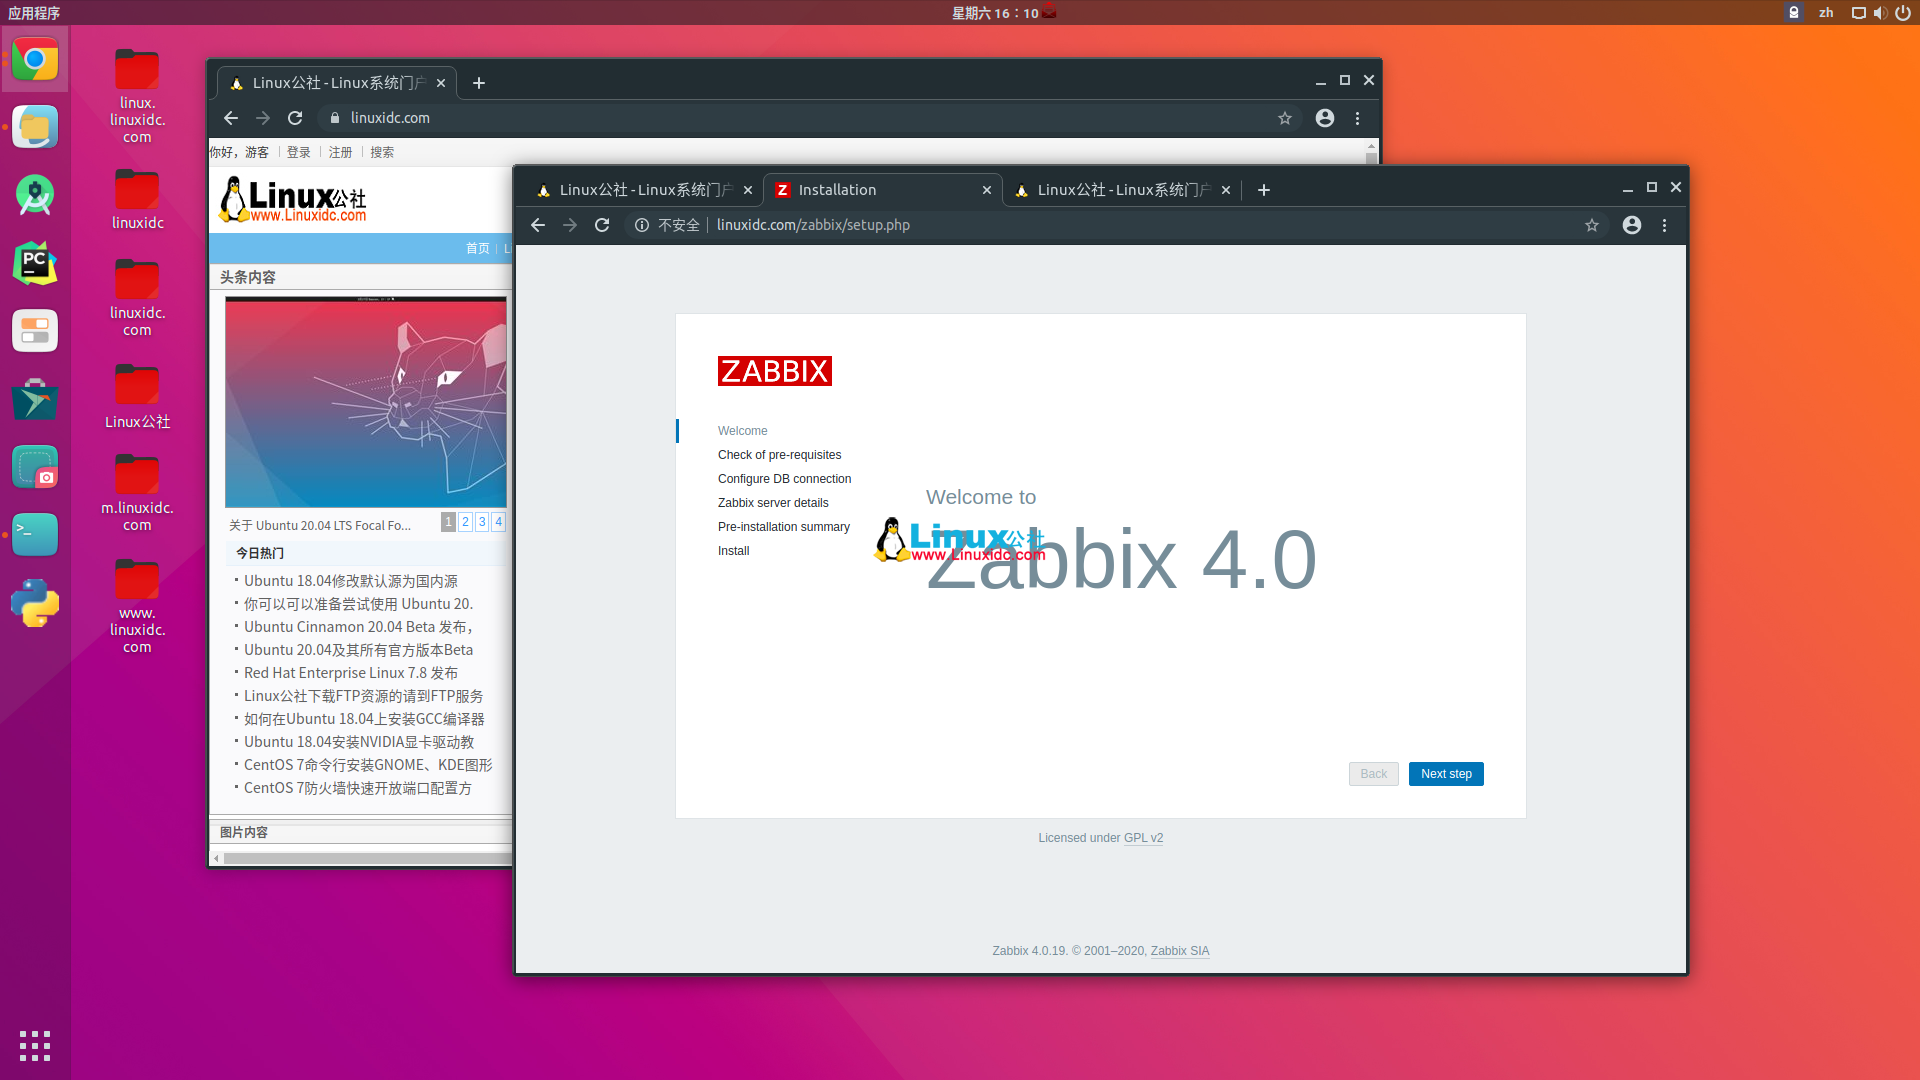
Task: Open profile icon in front Chrome window
Action: tap(1632, 225)
